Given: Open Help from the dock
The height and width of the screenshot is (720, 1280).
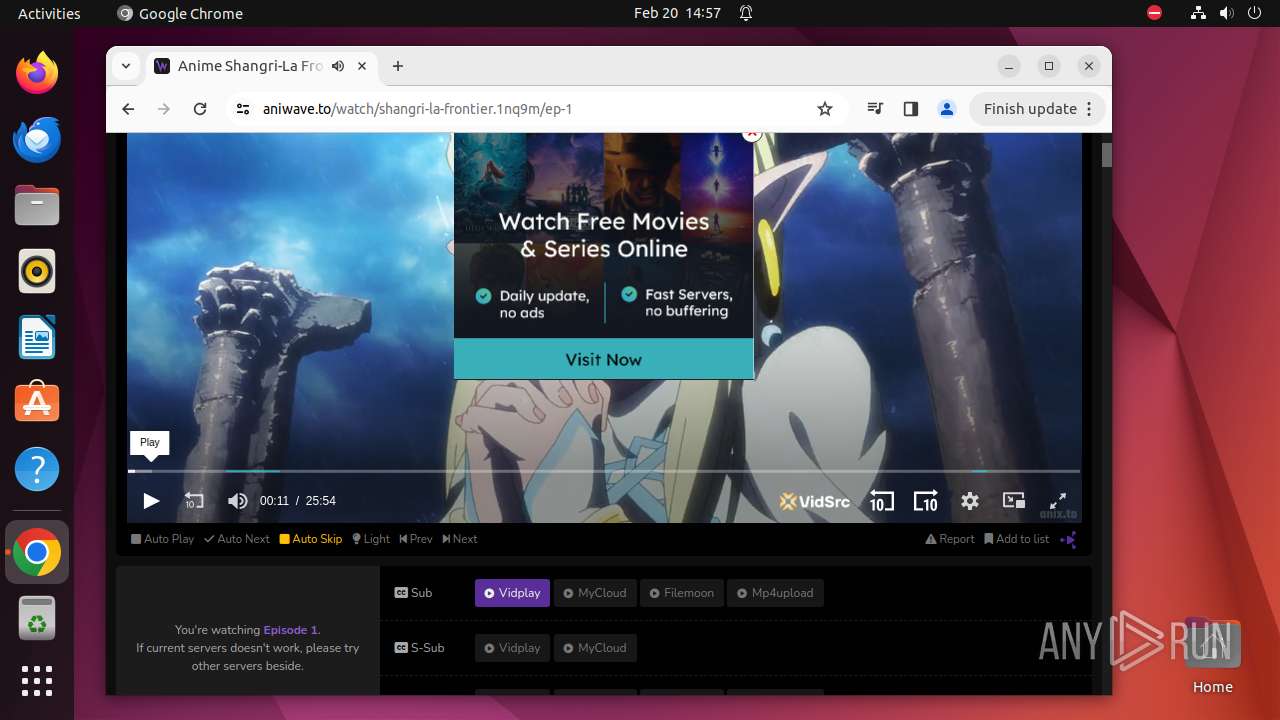Looking at the screenshot, I should pos(37,469).
